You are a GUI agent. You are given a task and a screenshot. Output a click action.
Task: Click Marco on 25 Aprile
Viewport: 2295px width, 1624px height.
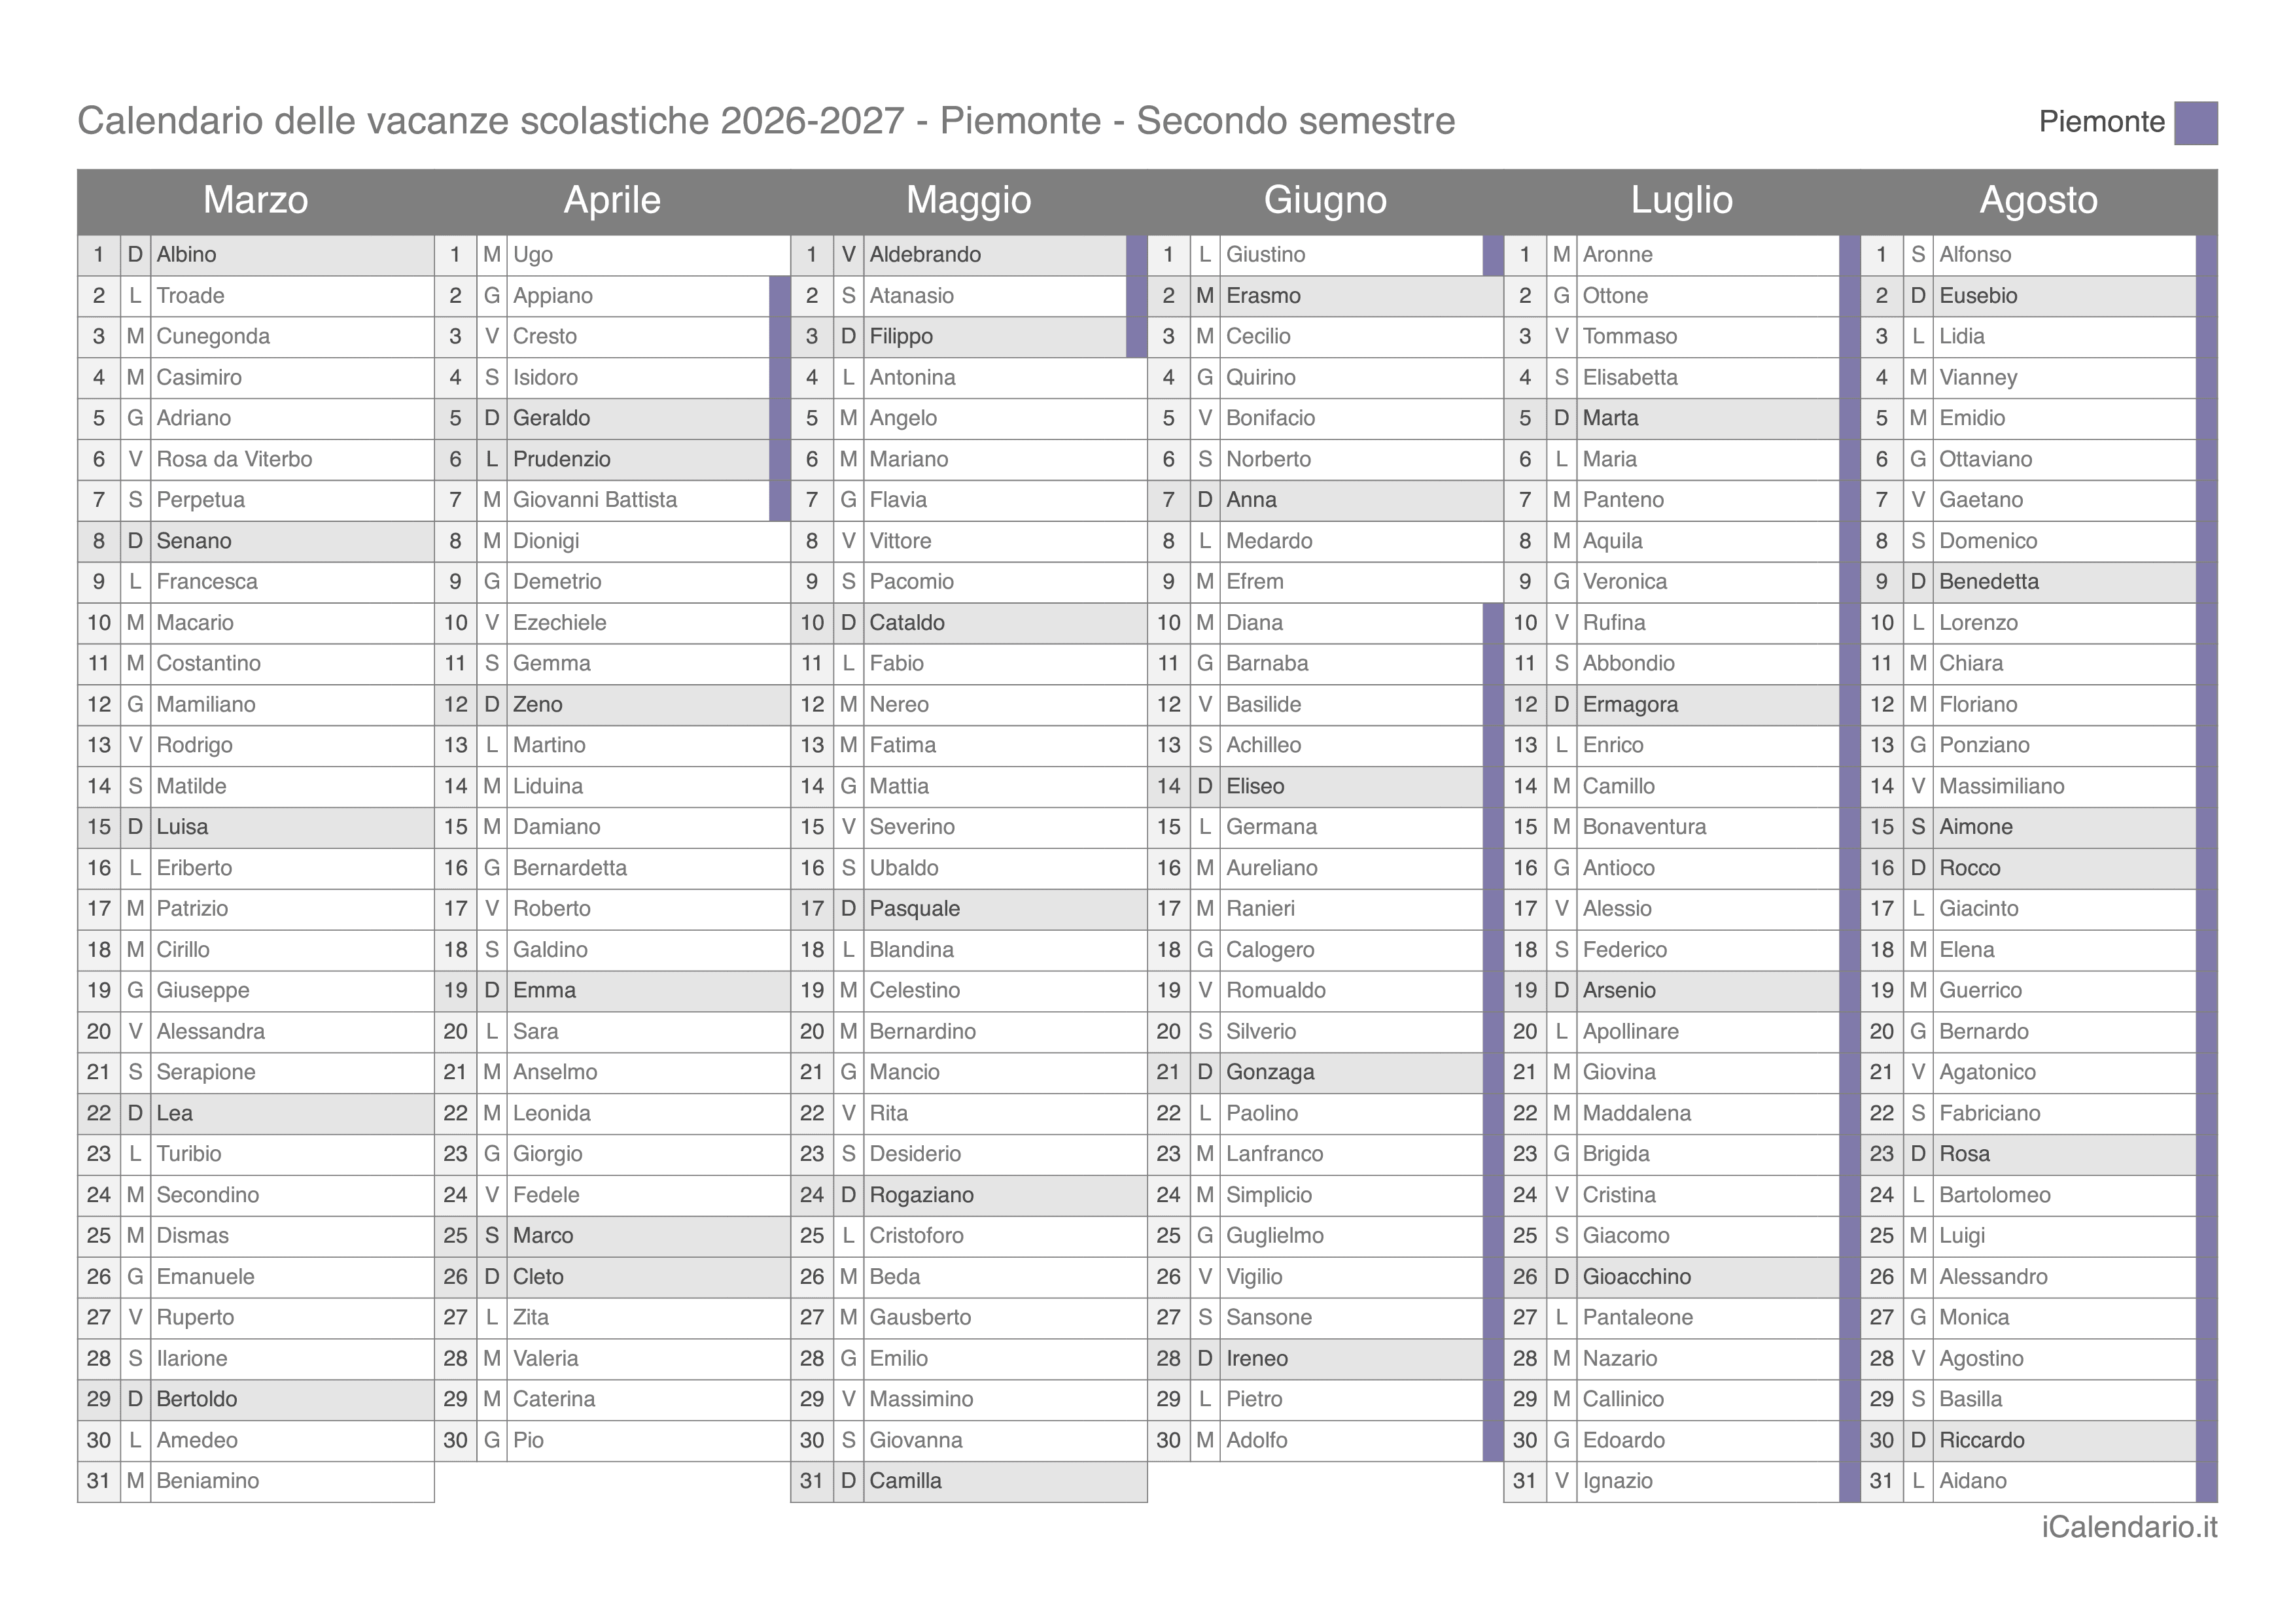tap(542, 1236)
